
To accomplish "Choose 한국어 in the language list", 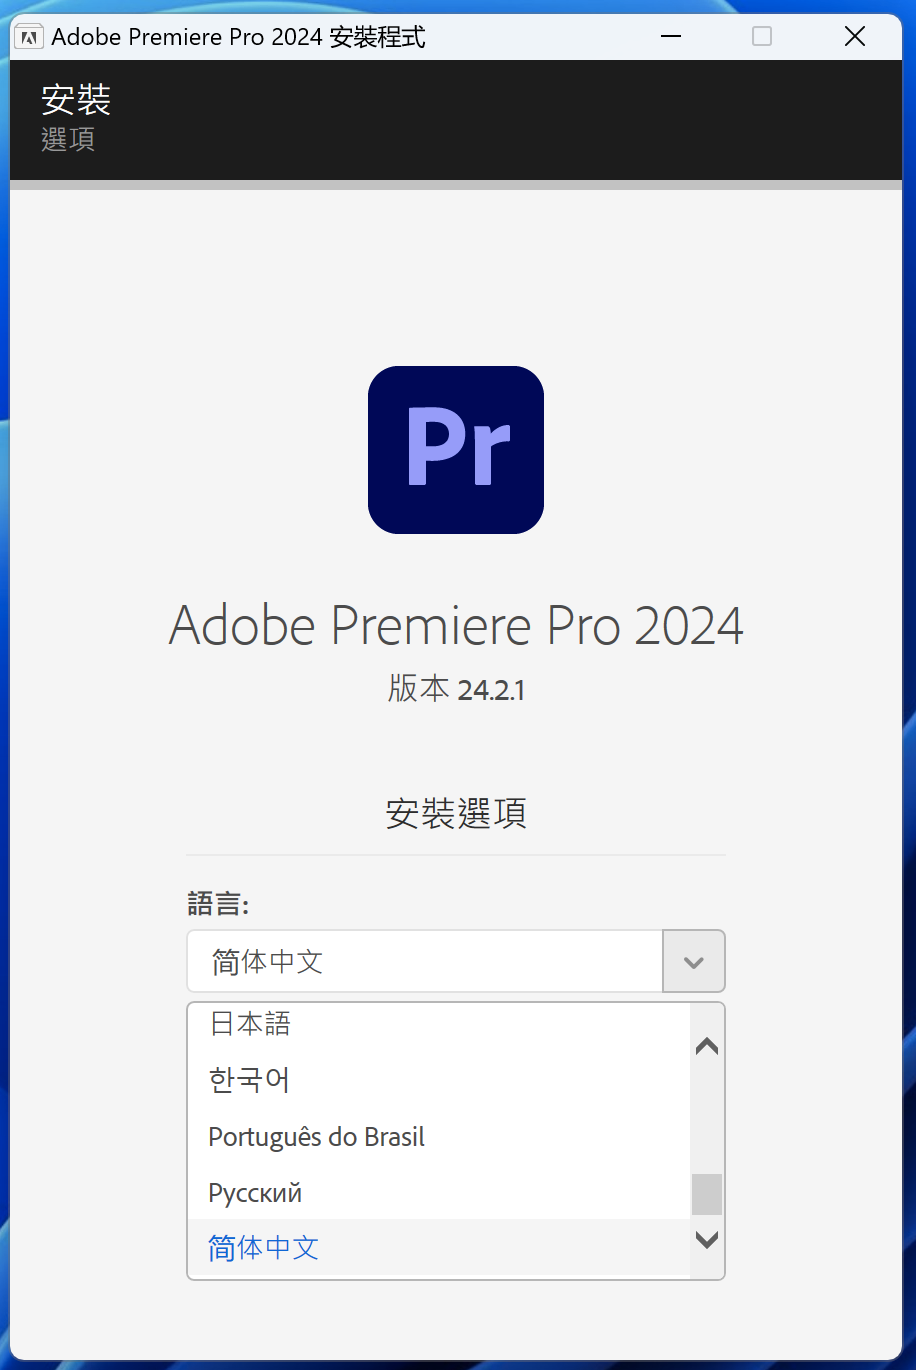I will pos(249,1080).
